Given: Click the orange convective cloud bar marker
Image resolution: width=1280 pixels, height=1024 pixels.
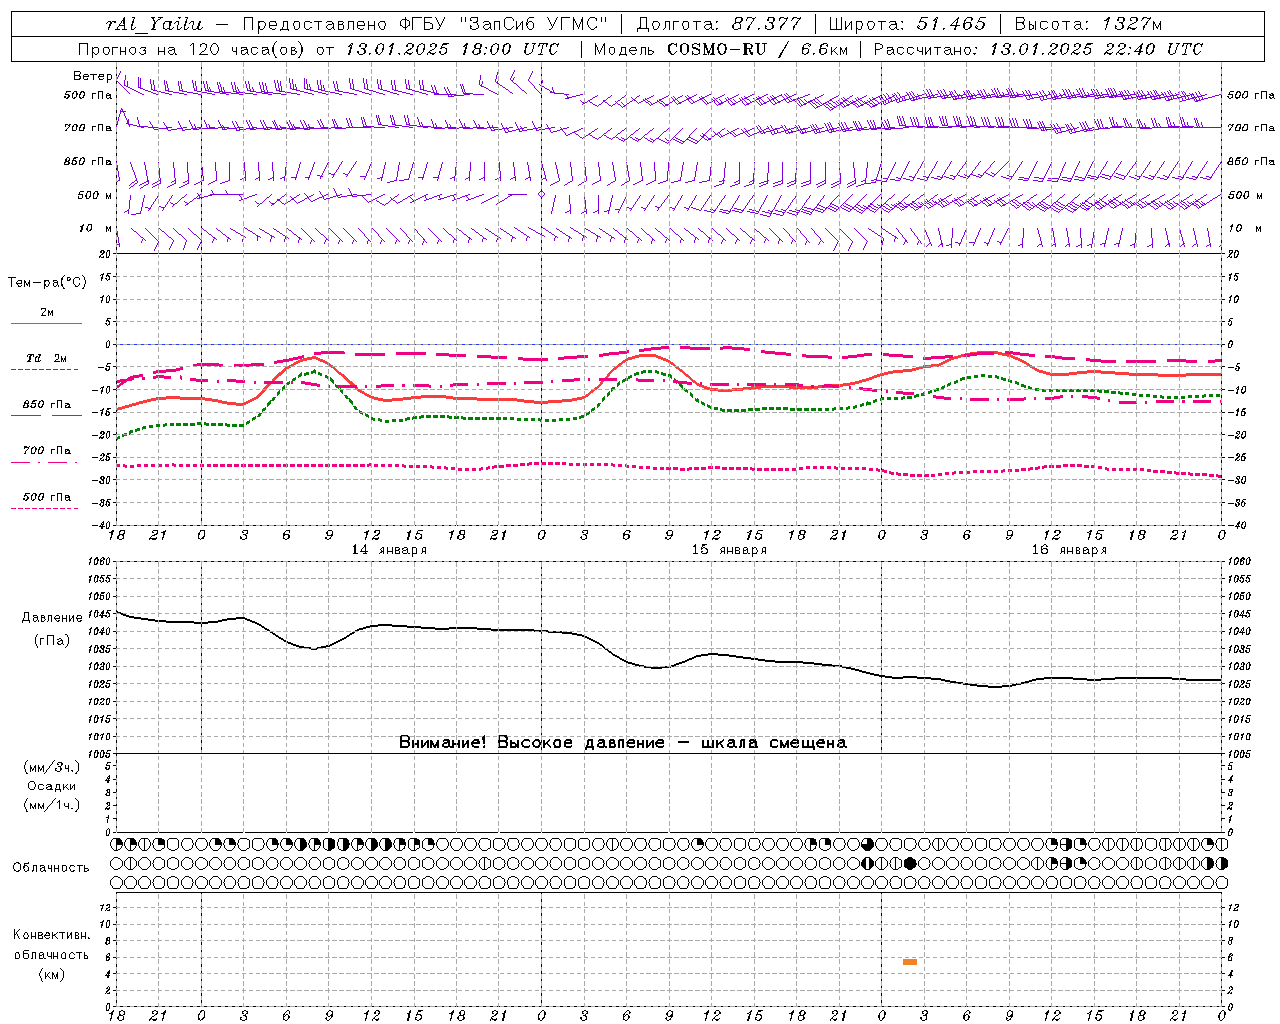Looking at the screenshot, I should coord(909,962).
